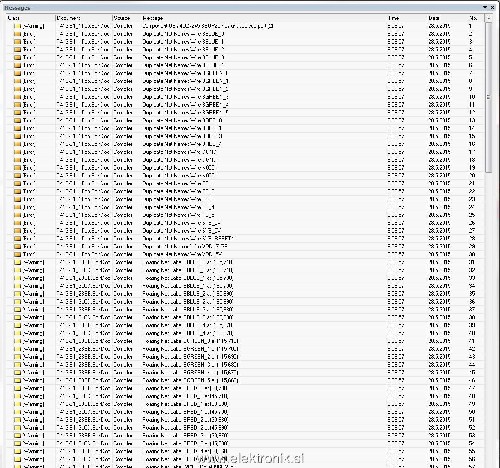
Task: Click the Error icon on row 20
Action: [17, 176]
